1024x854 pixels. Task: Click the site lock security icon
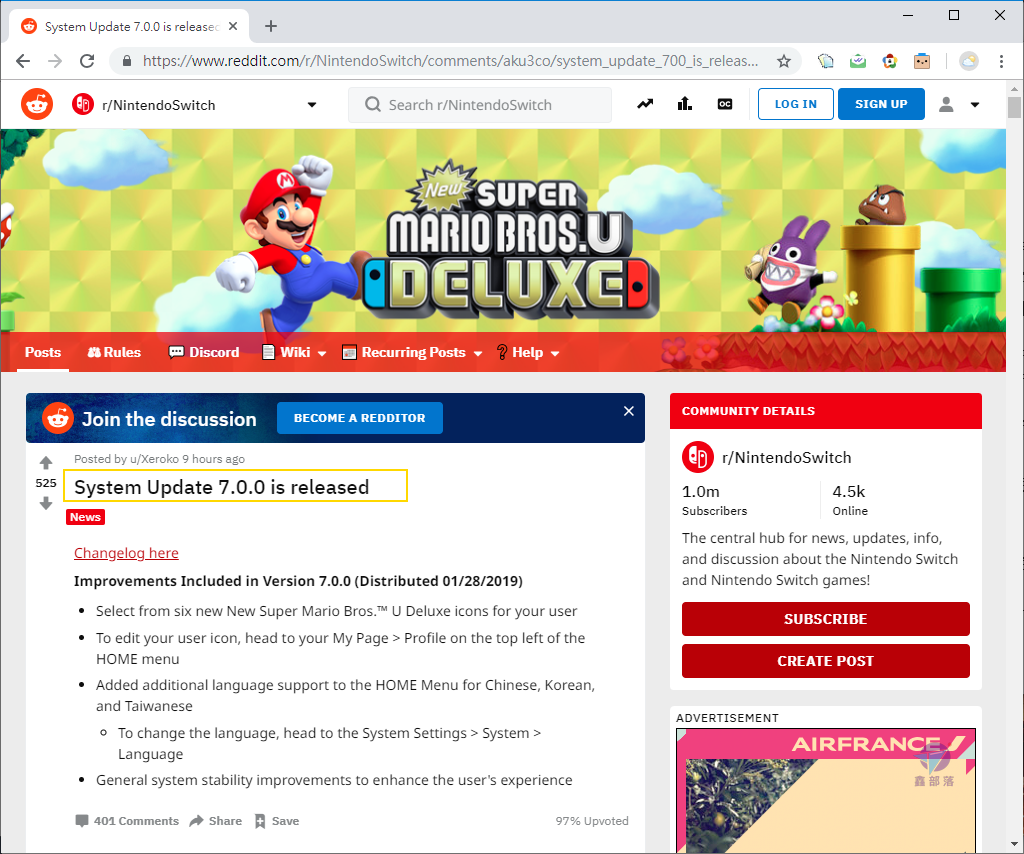pyautogui.click(x=127, y=61)
